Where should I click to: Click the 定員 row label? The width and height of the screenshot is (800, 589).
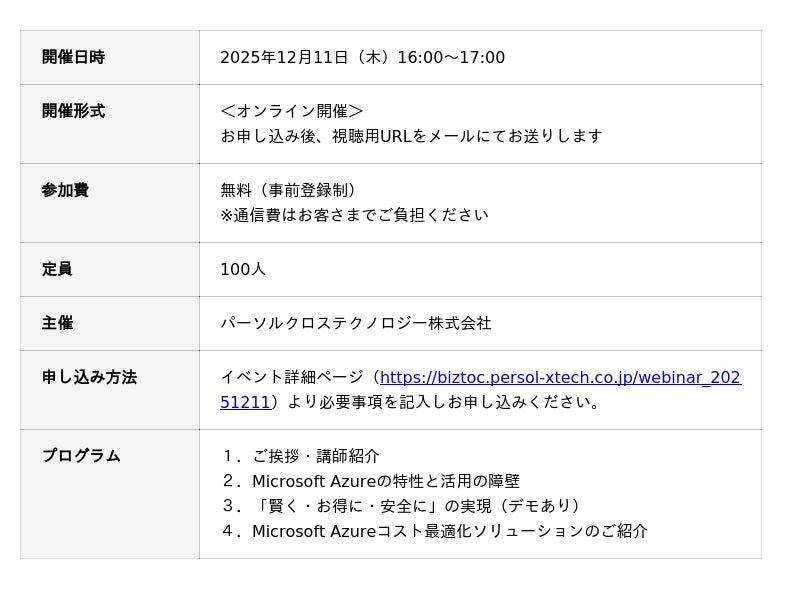pos(57,269)
